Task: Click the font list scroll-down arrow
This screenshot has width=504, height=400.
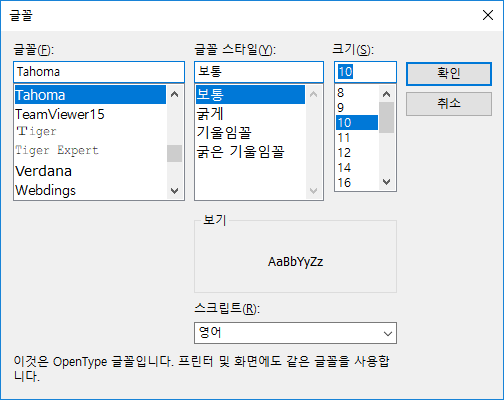Action: (174, 191)
